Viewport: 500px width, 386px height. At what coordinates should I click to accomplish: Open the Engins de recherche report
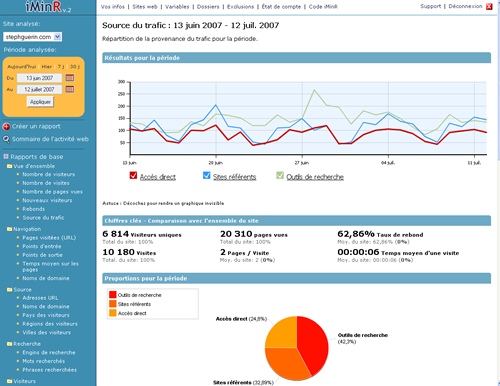click(x=49, y=353)
